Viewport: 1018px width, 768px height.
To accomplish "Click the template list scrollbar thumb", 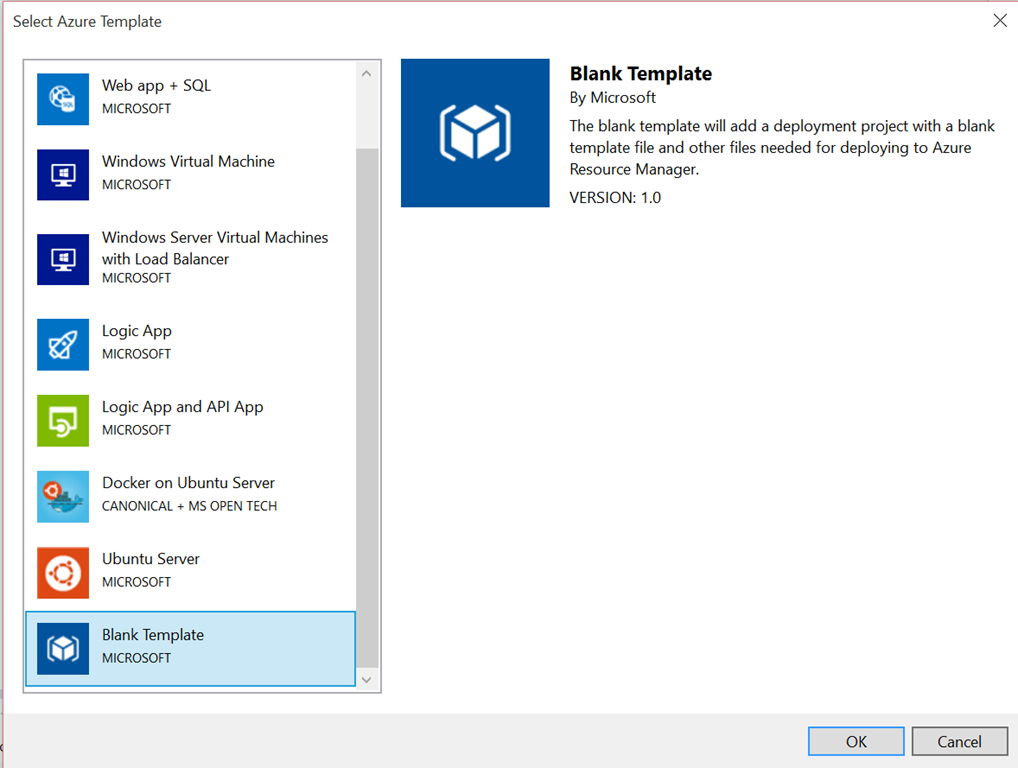I will pos(367,408).
